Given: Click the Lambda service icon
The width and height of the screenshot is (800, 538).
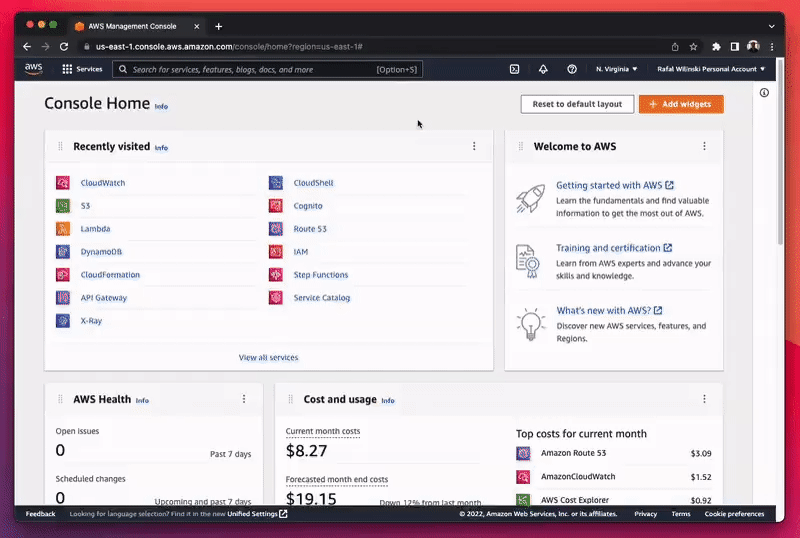Looking at the screenshot, I should tap(63, 229).
